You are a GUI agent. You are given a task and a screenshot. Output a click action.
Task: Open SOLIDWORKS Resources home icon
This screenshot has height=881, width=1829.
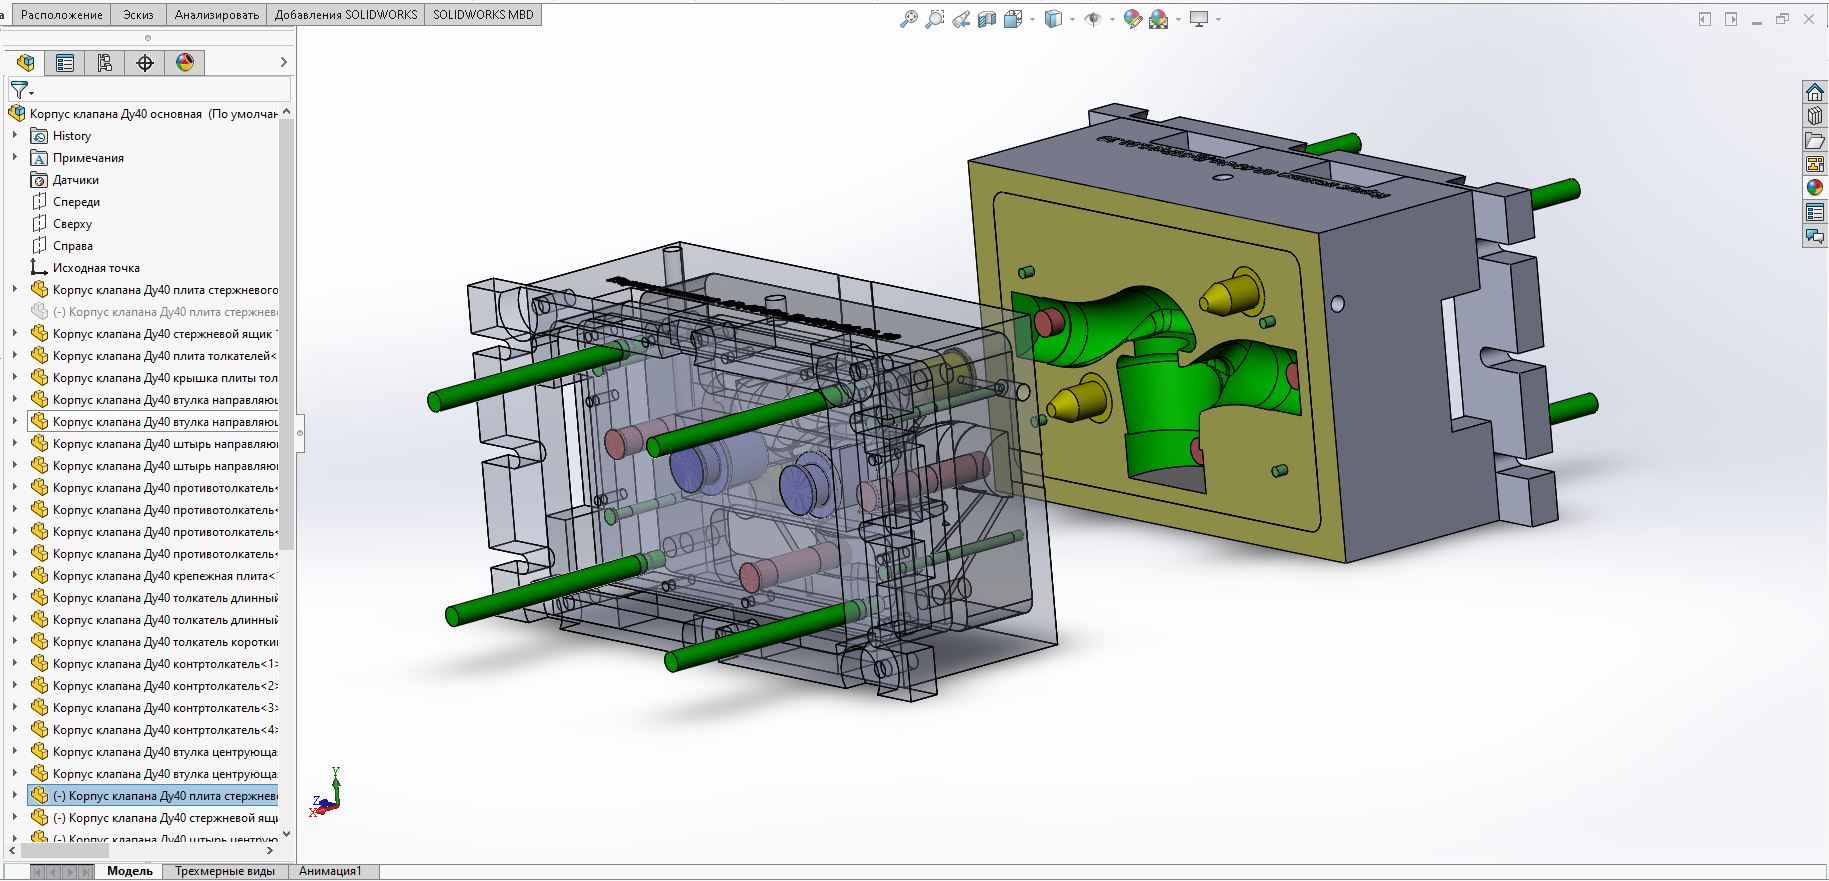pos(1814,92)
